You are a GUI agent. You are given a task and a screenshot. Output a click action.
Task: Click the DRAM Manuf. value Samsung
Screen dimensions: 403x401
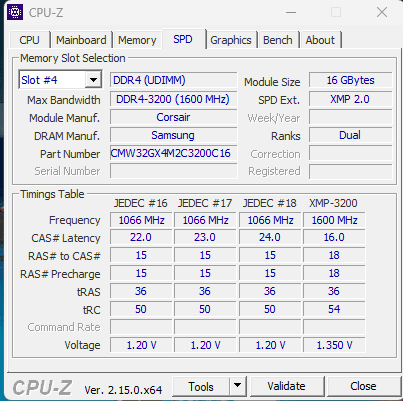(x=173, y=135)
